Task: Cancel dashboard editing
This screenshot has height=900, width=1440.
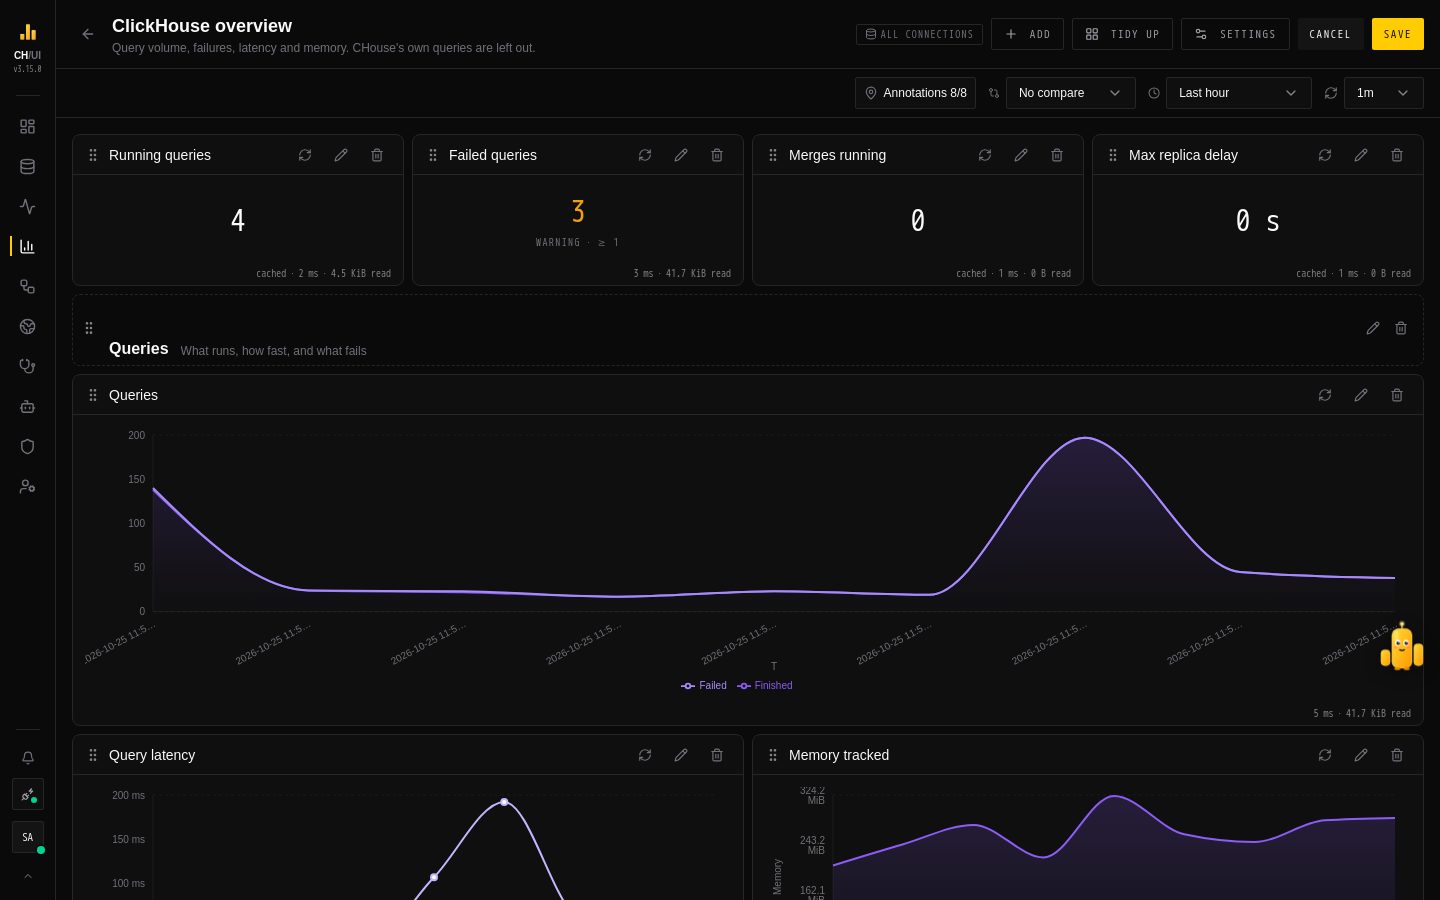Action: click(x=1330, y=34)
